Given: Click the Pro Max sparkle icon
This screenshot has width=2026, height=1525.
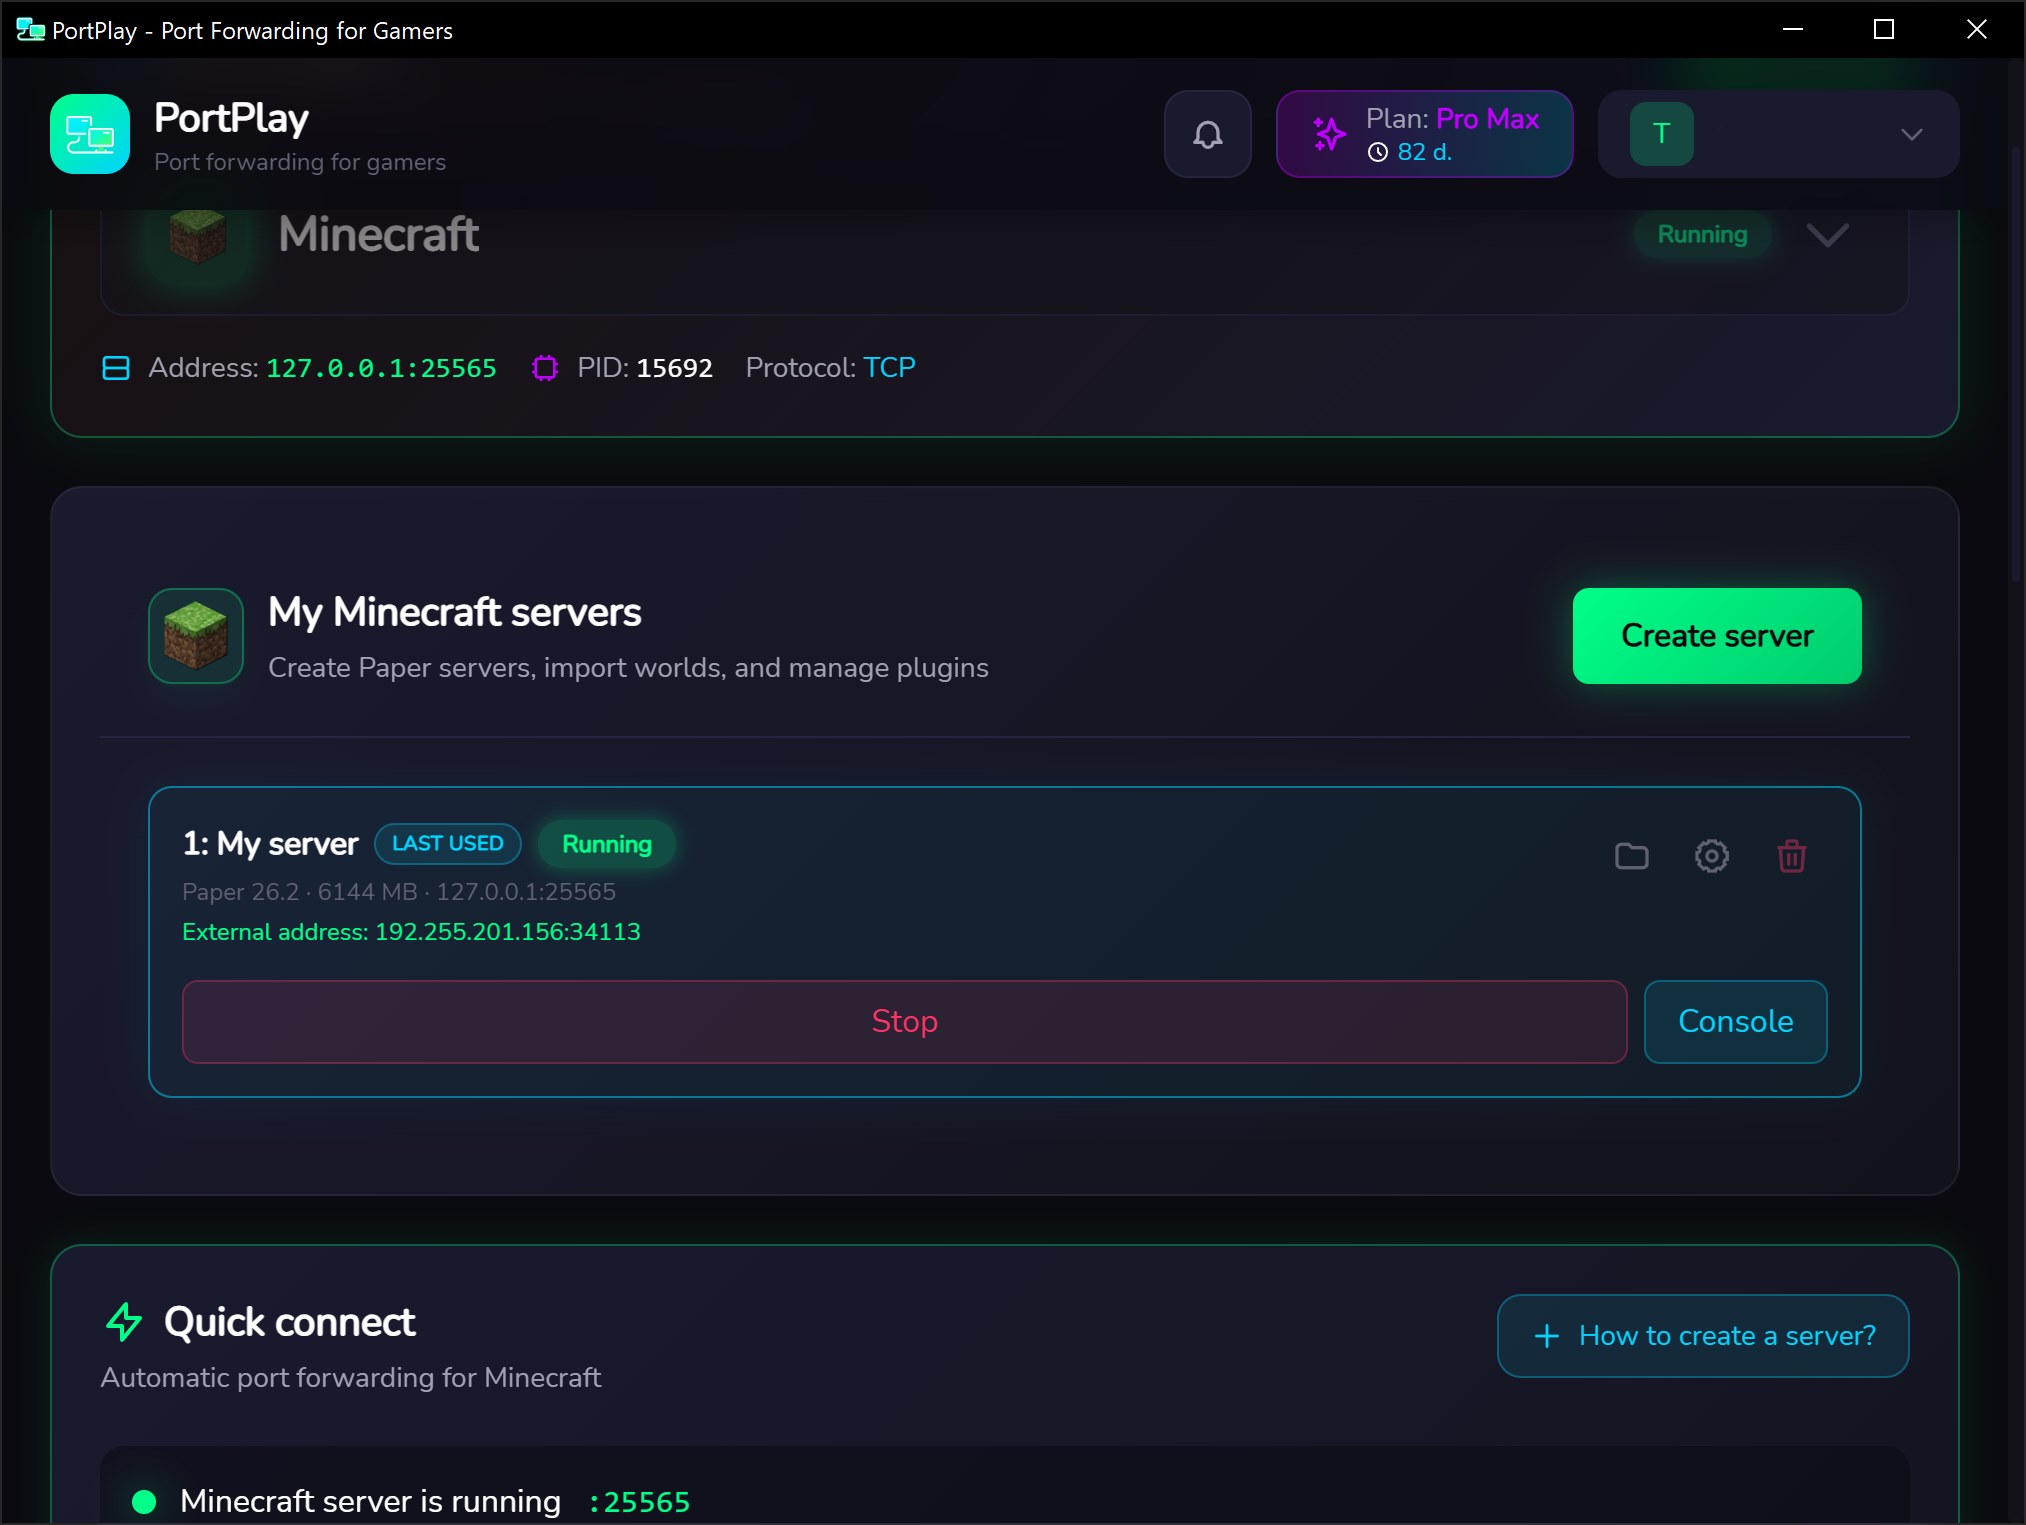Looking at the screenshot, I should (1329, 134).
